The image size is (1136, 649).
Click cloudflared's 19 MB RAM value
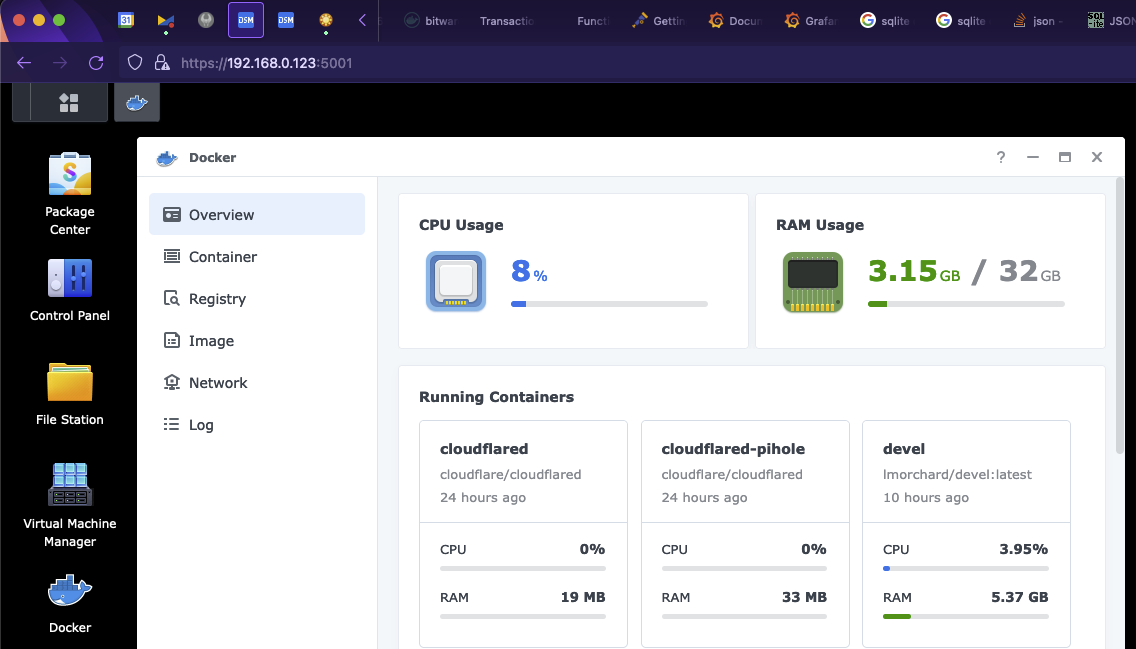pyautogui.click(x=582, y=598)
